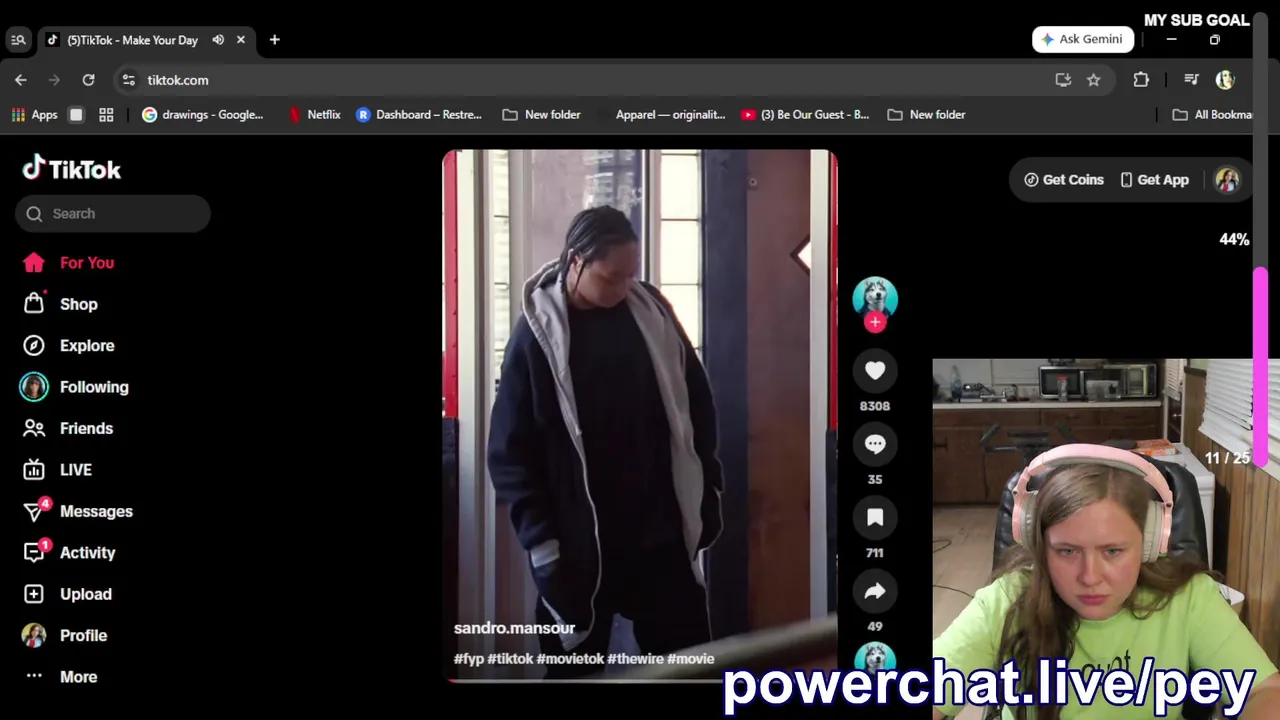Click the Get Coins button
This screenshot has height=720, width=1280.
click(x=1064, y=180)
